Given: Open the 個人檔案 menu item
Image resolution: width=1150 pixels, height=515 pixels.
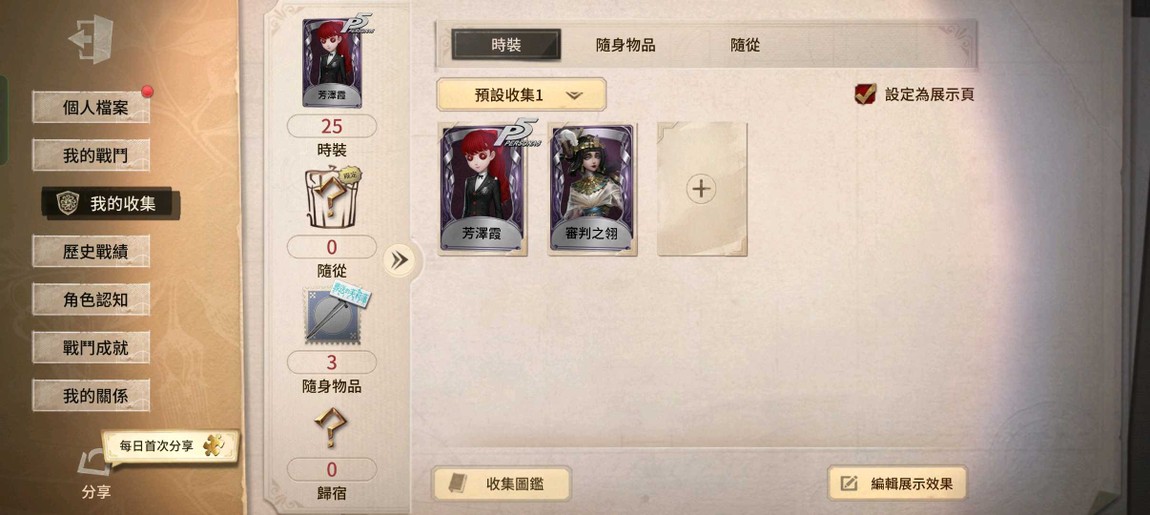Looking at the screenshot, I should (92, 108).
